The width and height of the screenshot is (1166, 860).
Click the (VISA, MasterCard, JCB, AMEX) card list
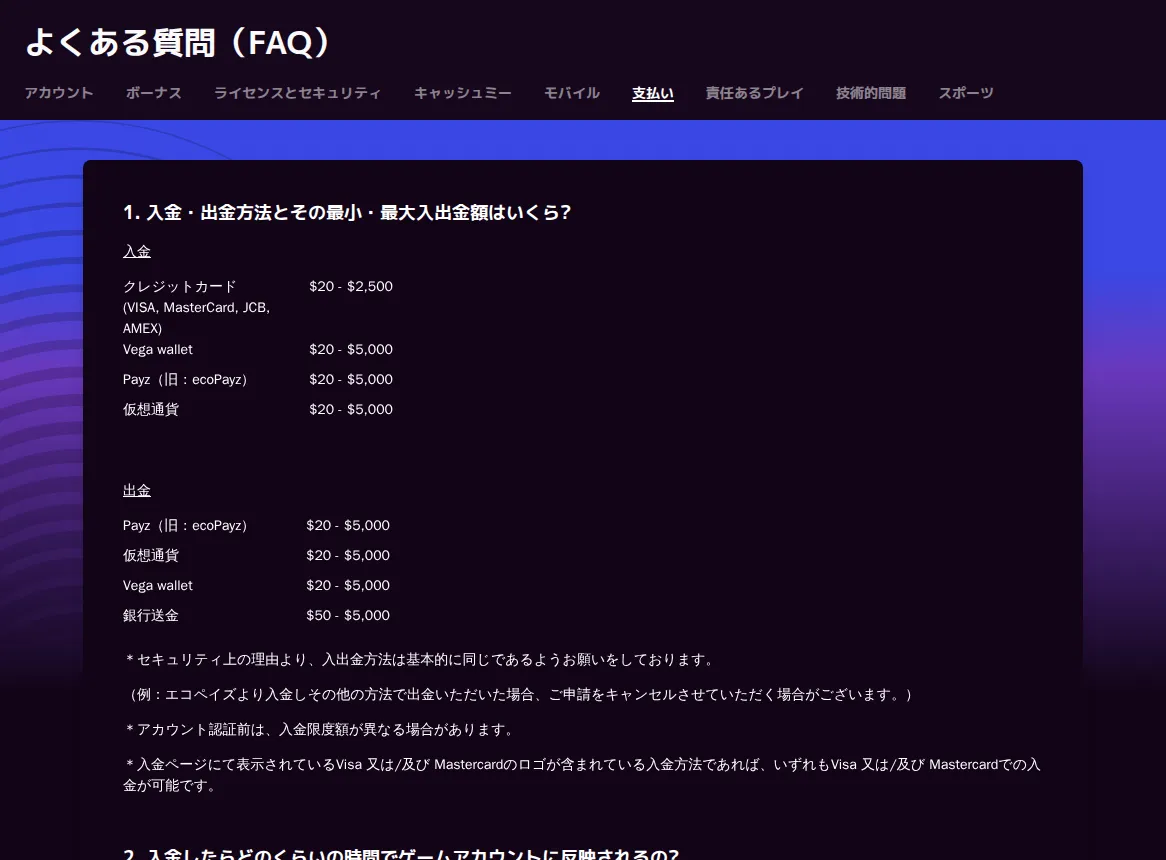196,317
